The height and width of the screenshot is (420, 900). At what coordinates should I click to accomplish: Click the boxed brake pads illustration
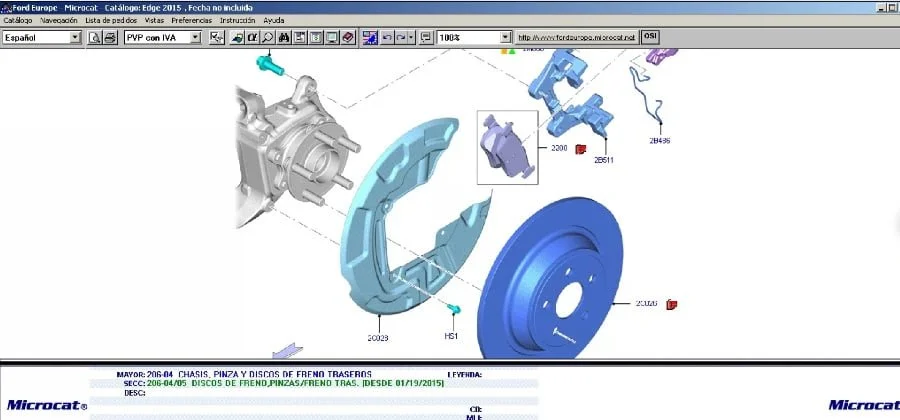(507, 147)
